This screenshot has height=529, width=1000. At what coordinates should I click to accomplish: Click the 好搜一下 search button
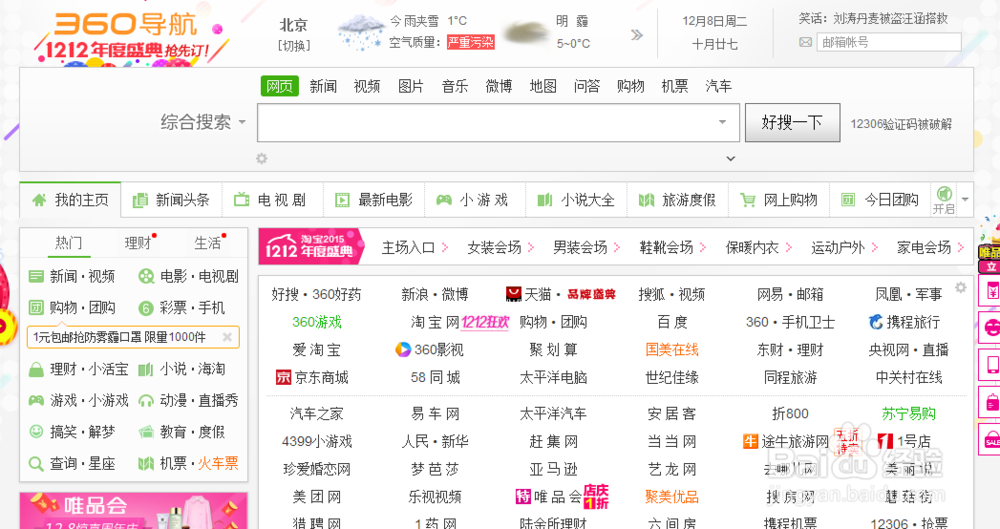pyautogui.click(x=792, y=123)
